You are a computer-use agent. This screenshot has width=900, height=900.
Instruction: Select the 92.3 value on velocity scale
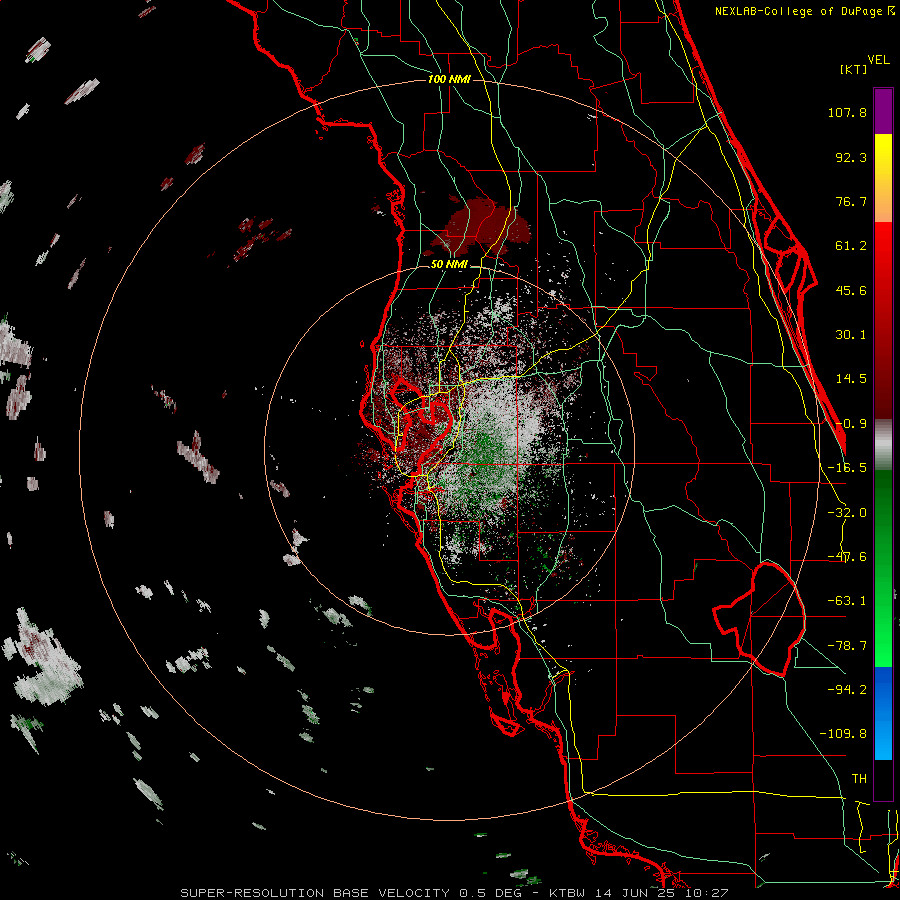pos(851,157)
